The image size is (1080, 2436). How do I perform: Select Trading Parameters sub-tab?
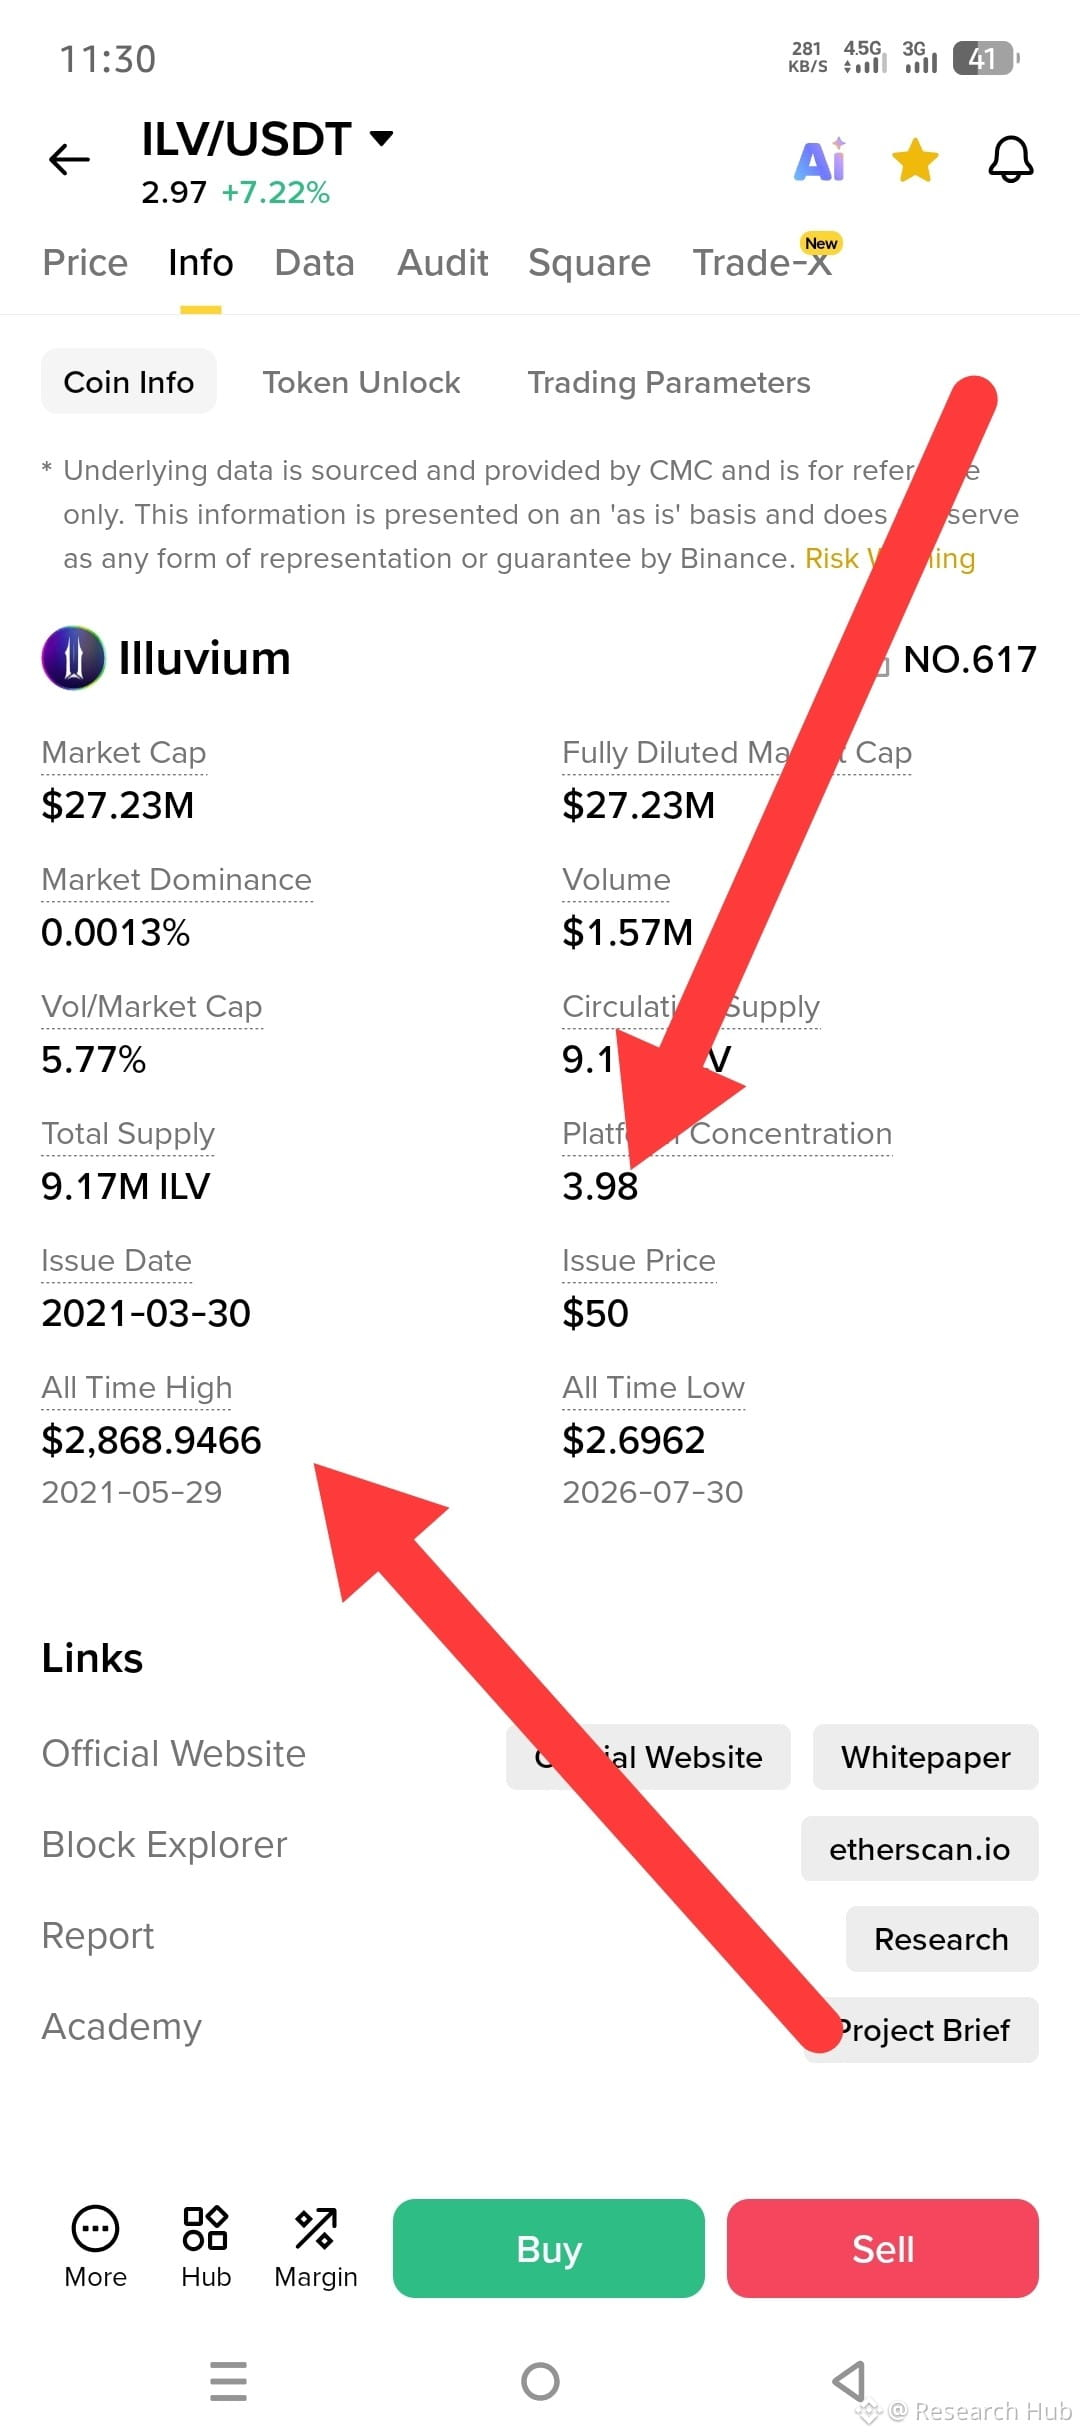669,382
